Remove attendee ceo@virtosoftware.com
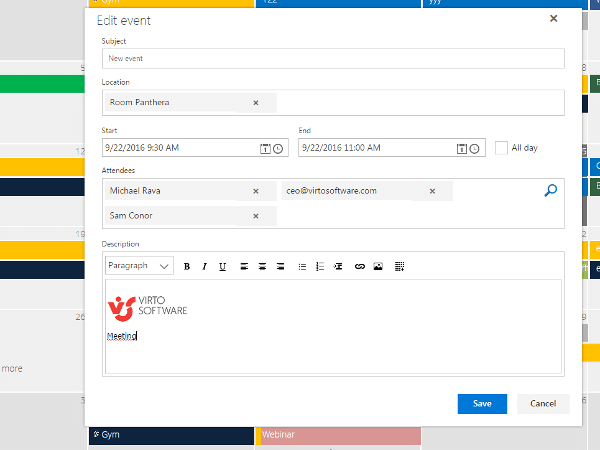This screenshot has height=450, width=600. pyautogui.click(x=432, y=191)
